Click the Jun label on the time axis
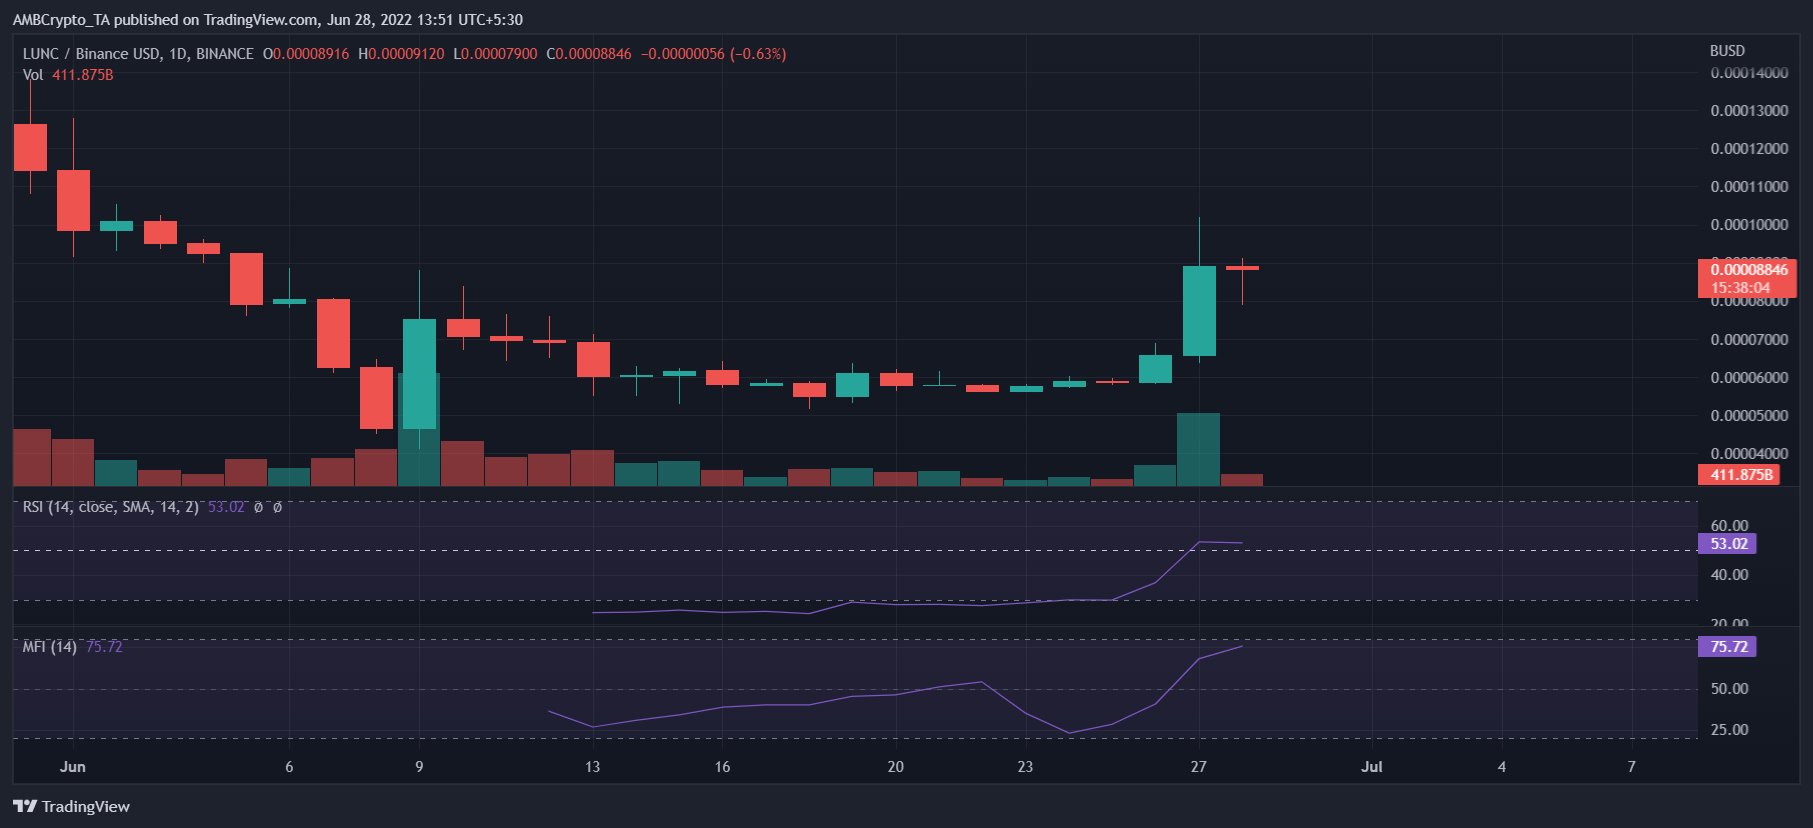The image size is (1813, 828). tap(73, 767)
